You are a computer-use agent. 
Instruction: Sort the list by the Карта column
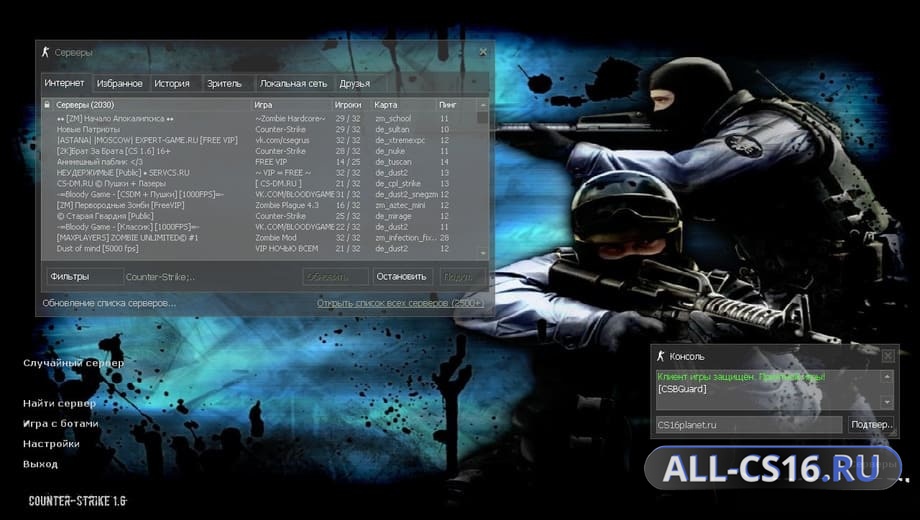pyautogui.click(x=404, y=104)
